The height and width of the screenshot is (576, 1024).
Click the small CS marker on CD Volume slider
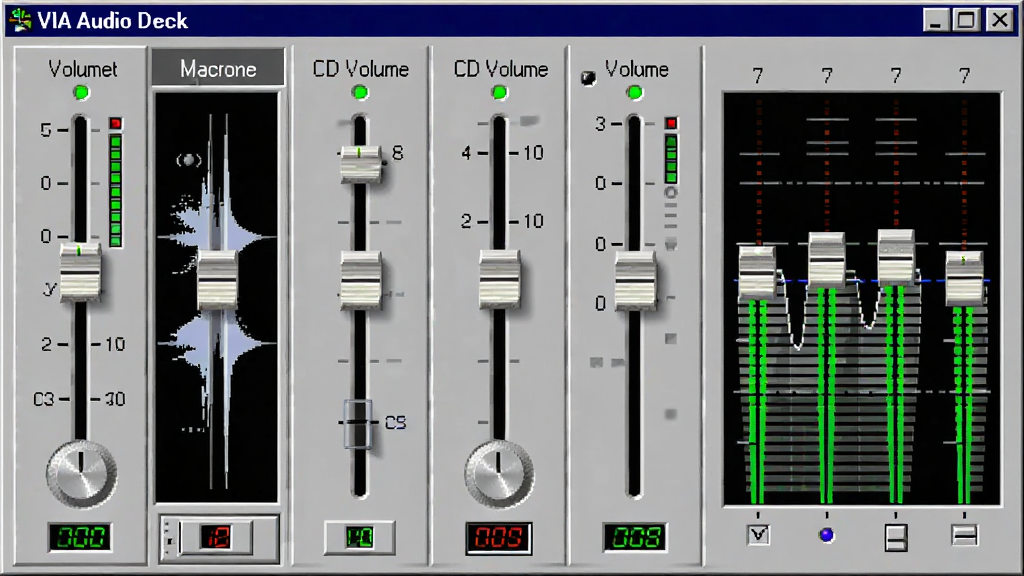pos(358,423)
